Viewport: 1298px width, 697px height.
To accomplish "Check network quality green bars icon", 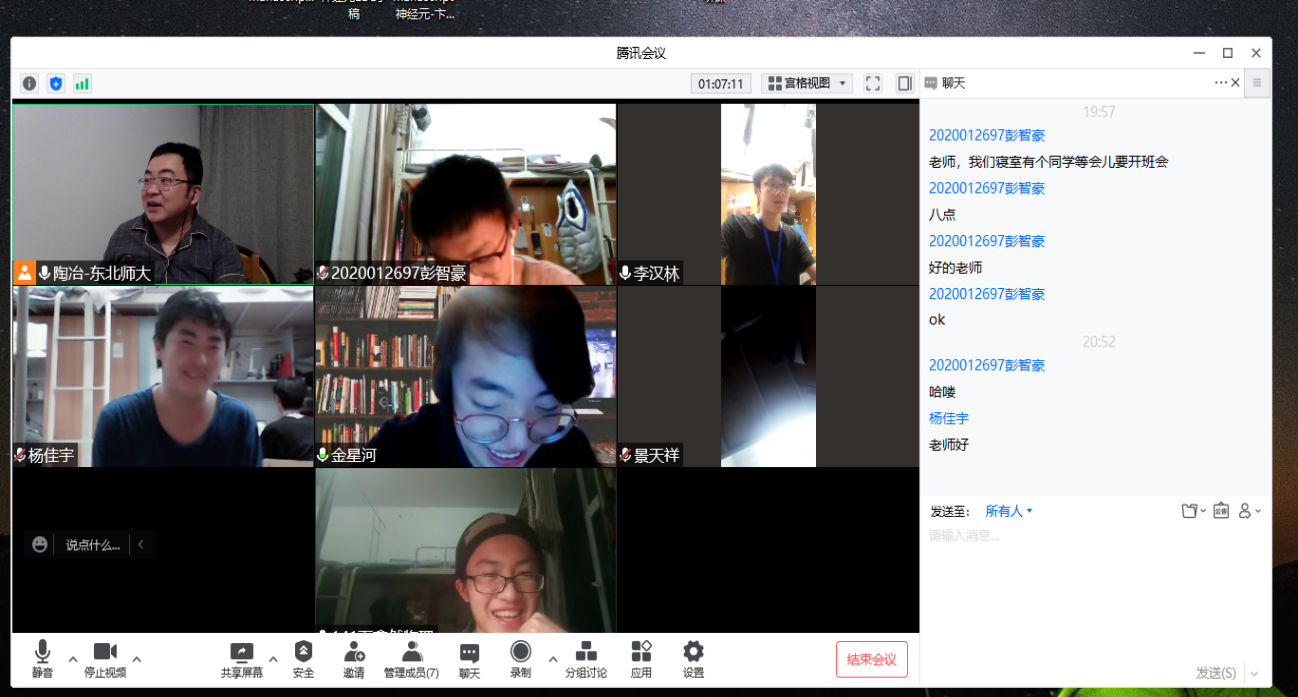I will click(x=82, y=84).
